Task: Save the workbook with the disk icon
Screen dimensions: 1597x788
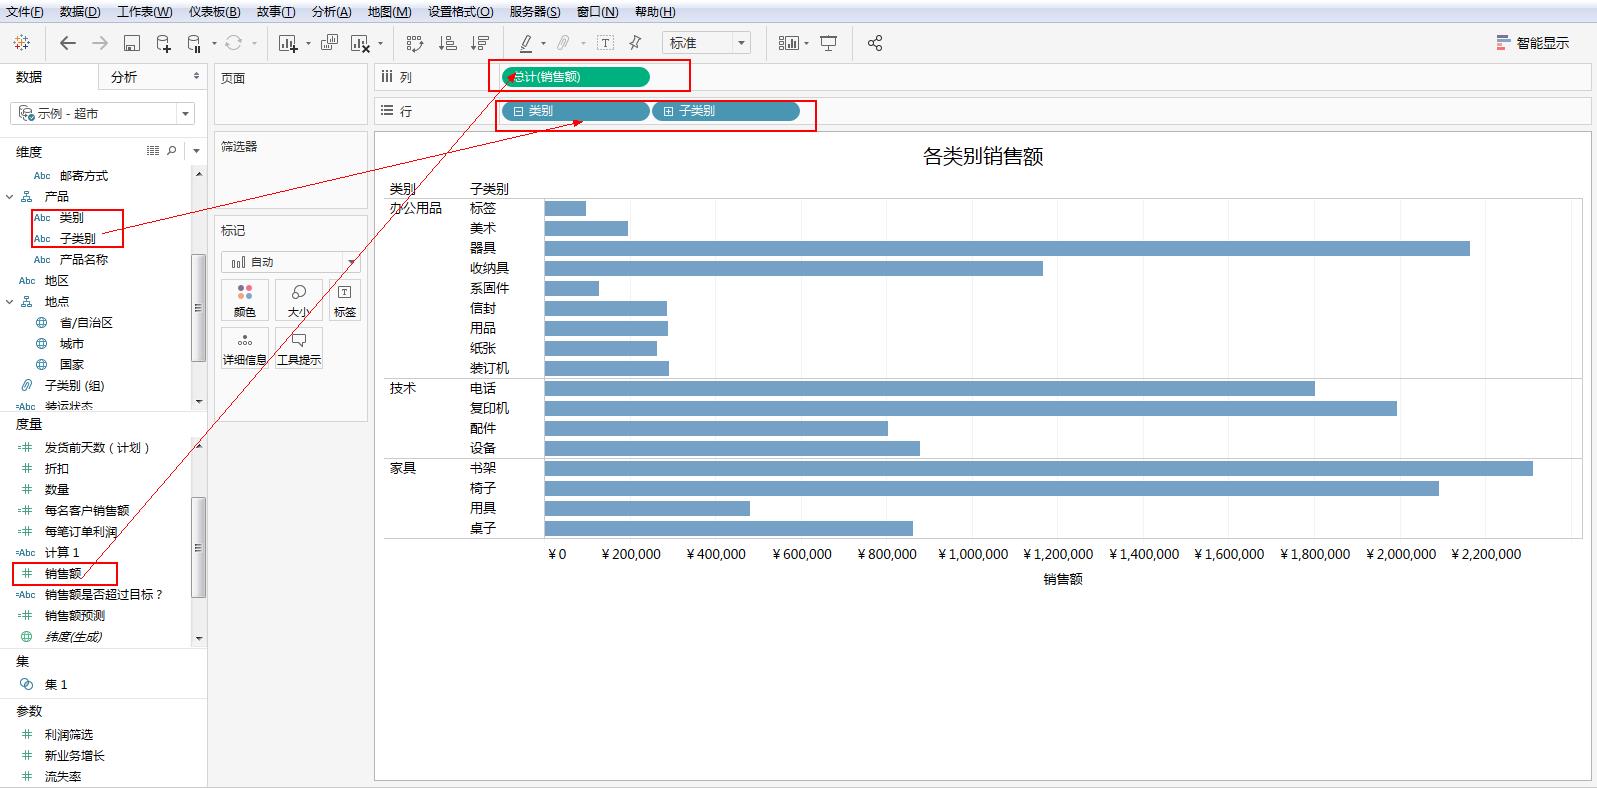Action: [x=132, y=43]
